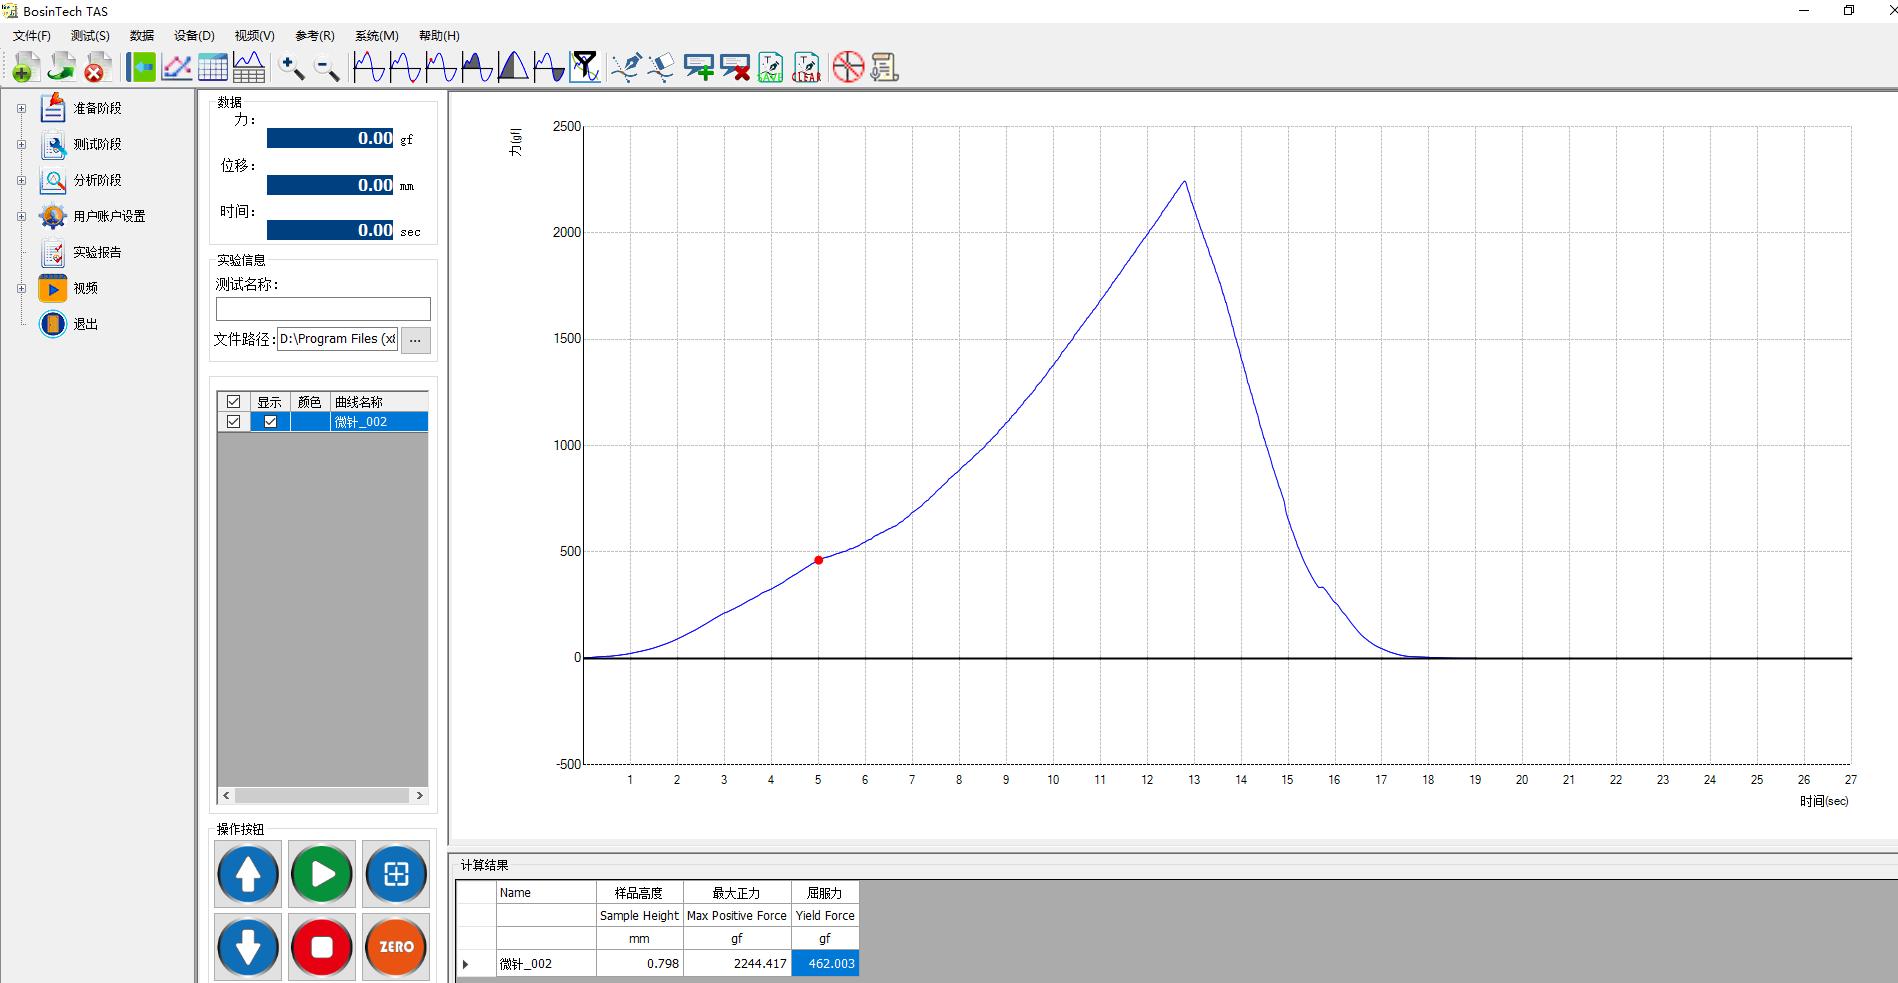
Task: Select the positive peak marker curve icon
Action: point(370,67)
